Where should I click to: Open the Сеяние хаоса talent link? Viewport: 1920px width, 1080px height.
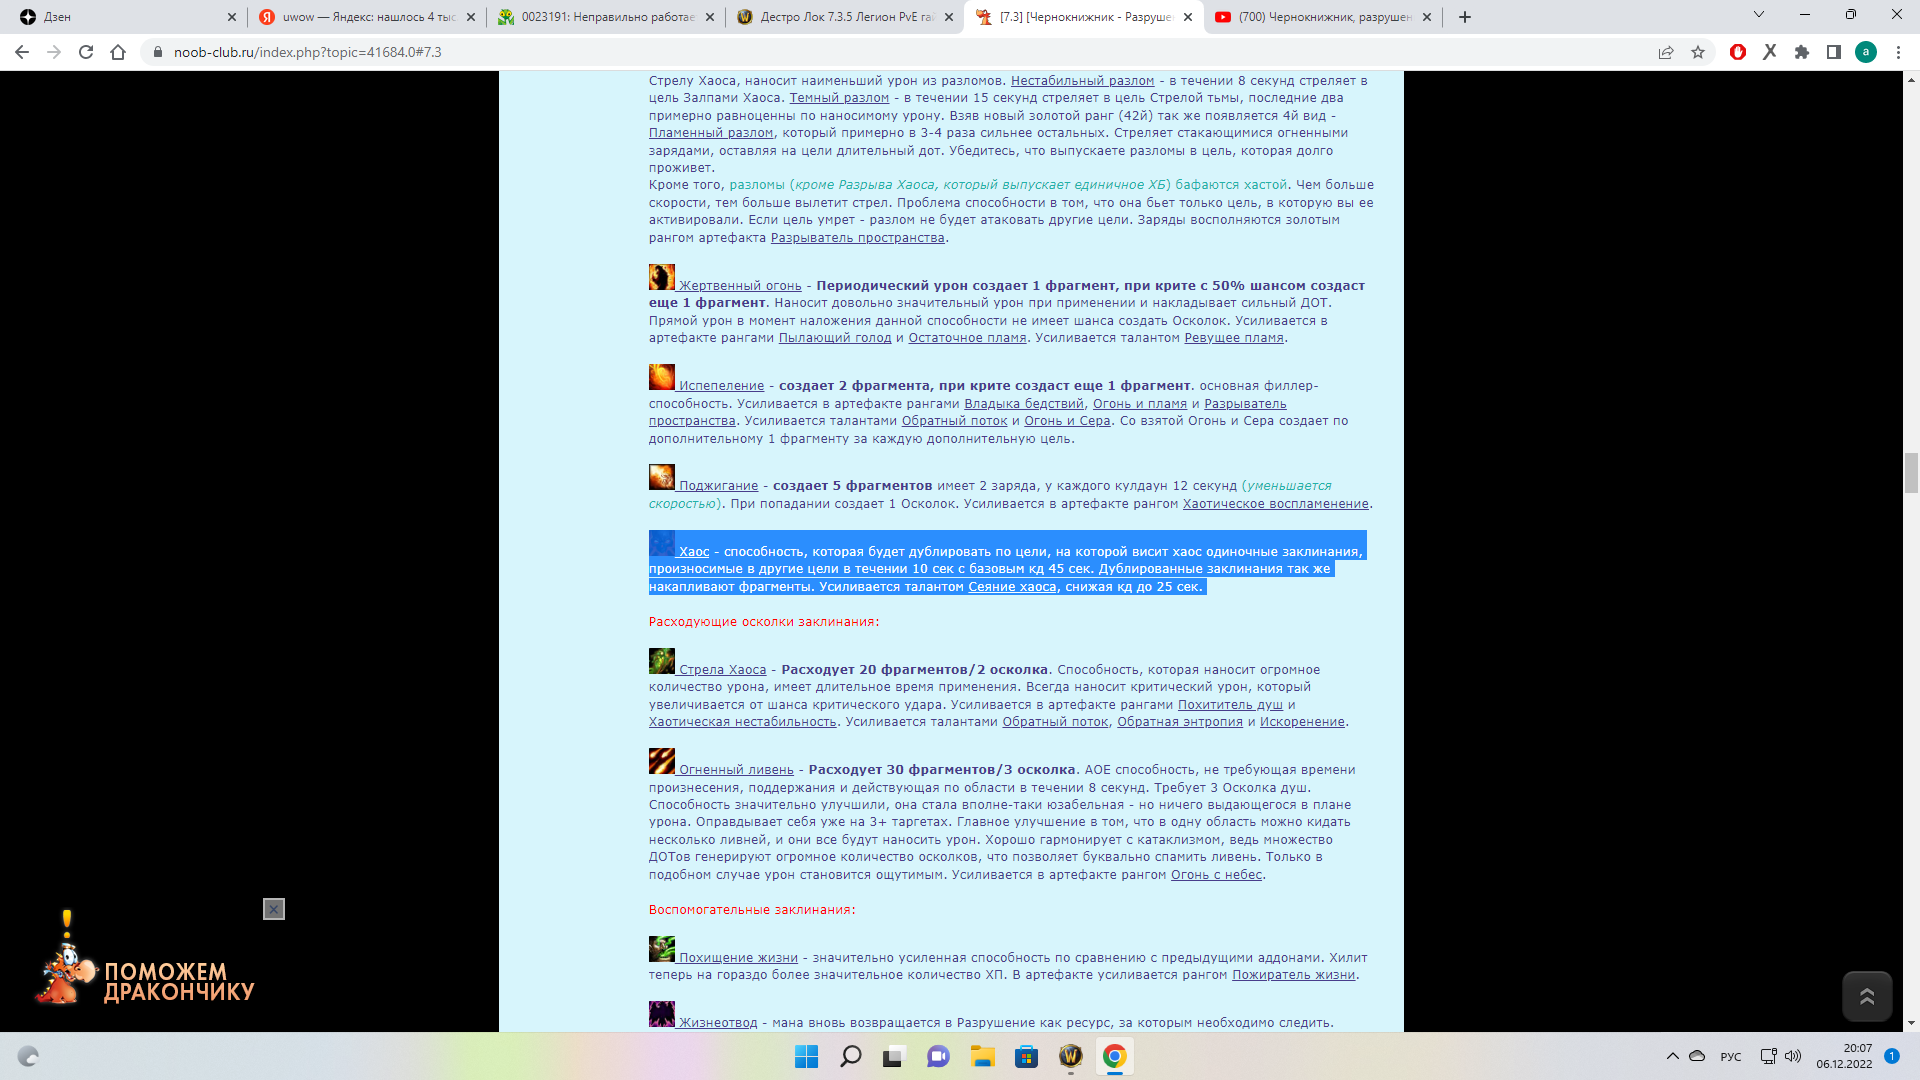pyautogui.click(x=1011, y=587)
